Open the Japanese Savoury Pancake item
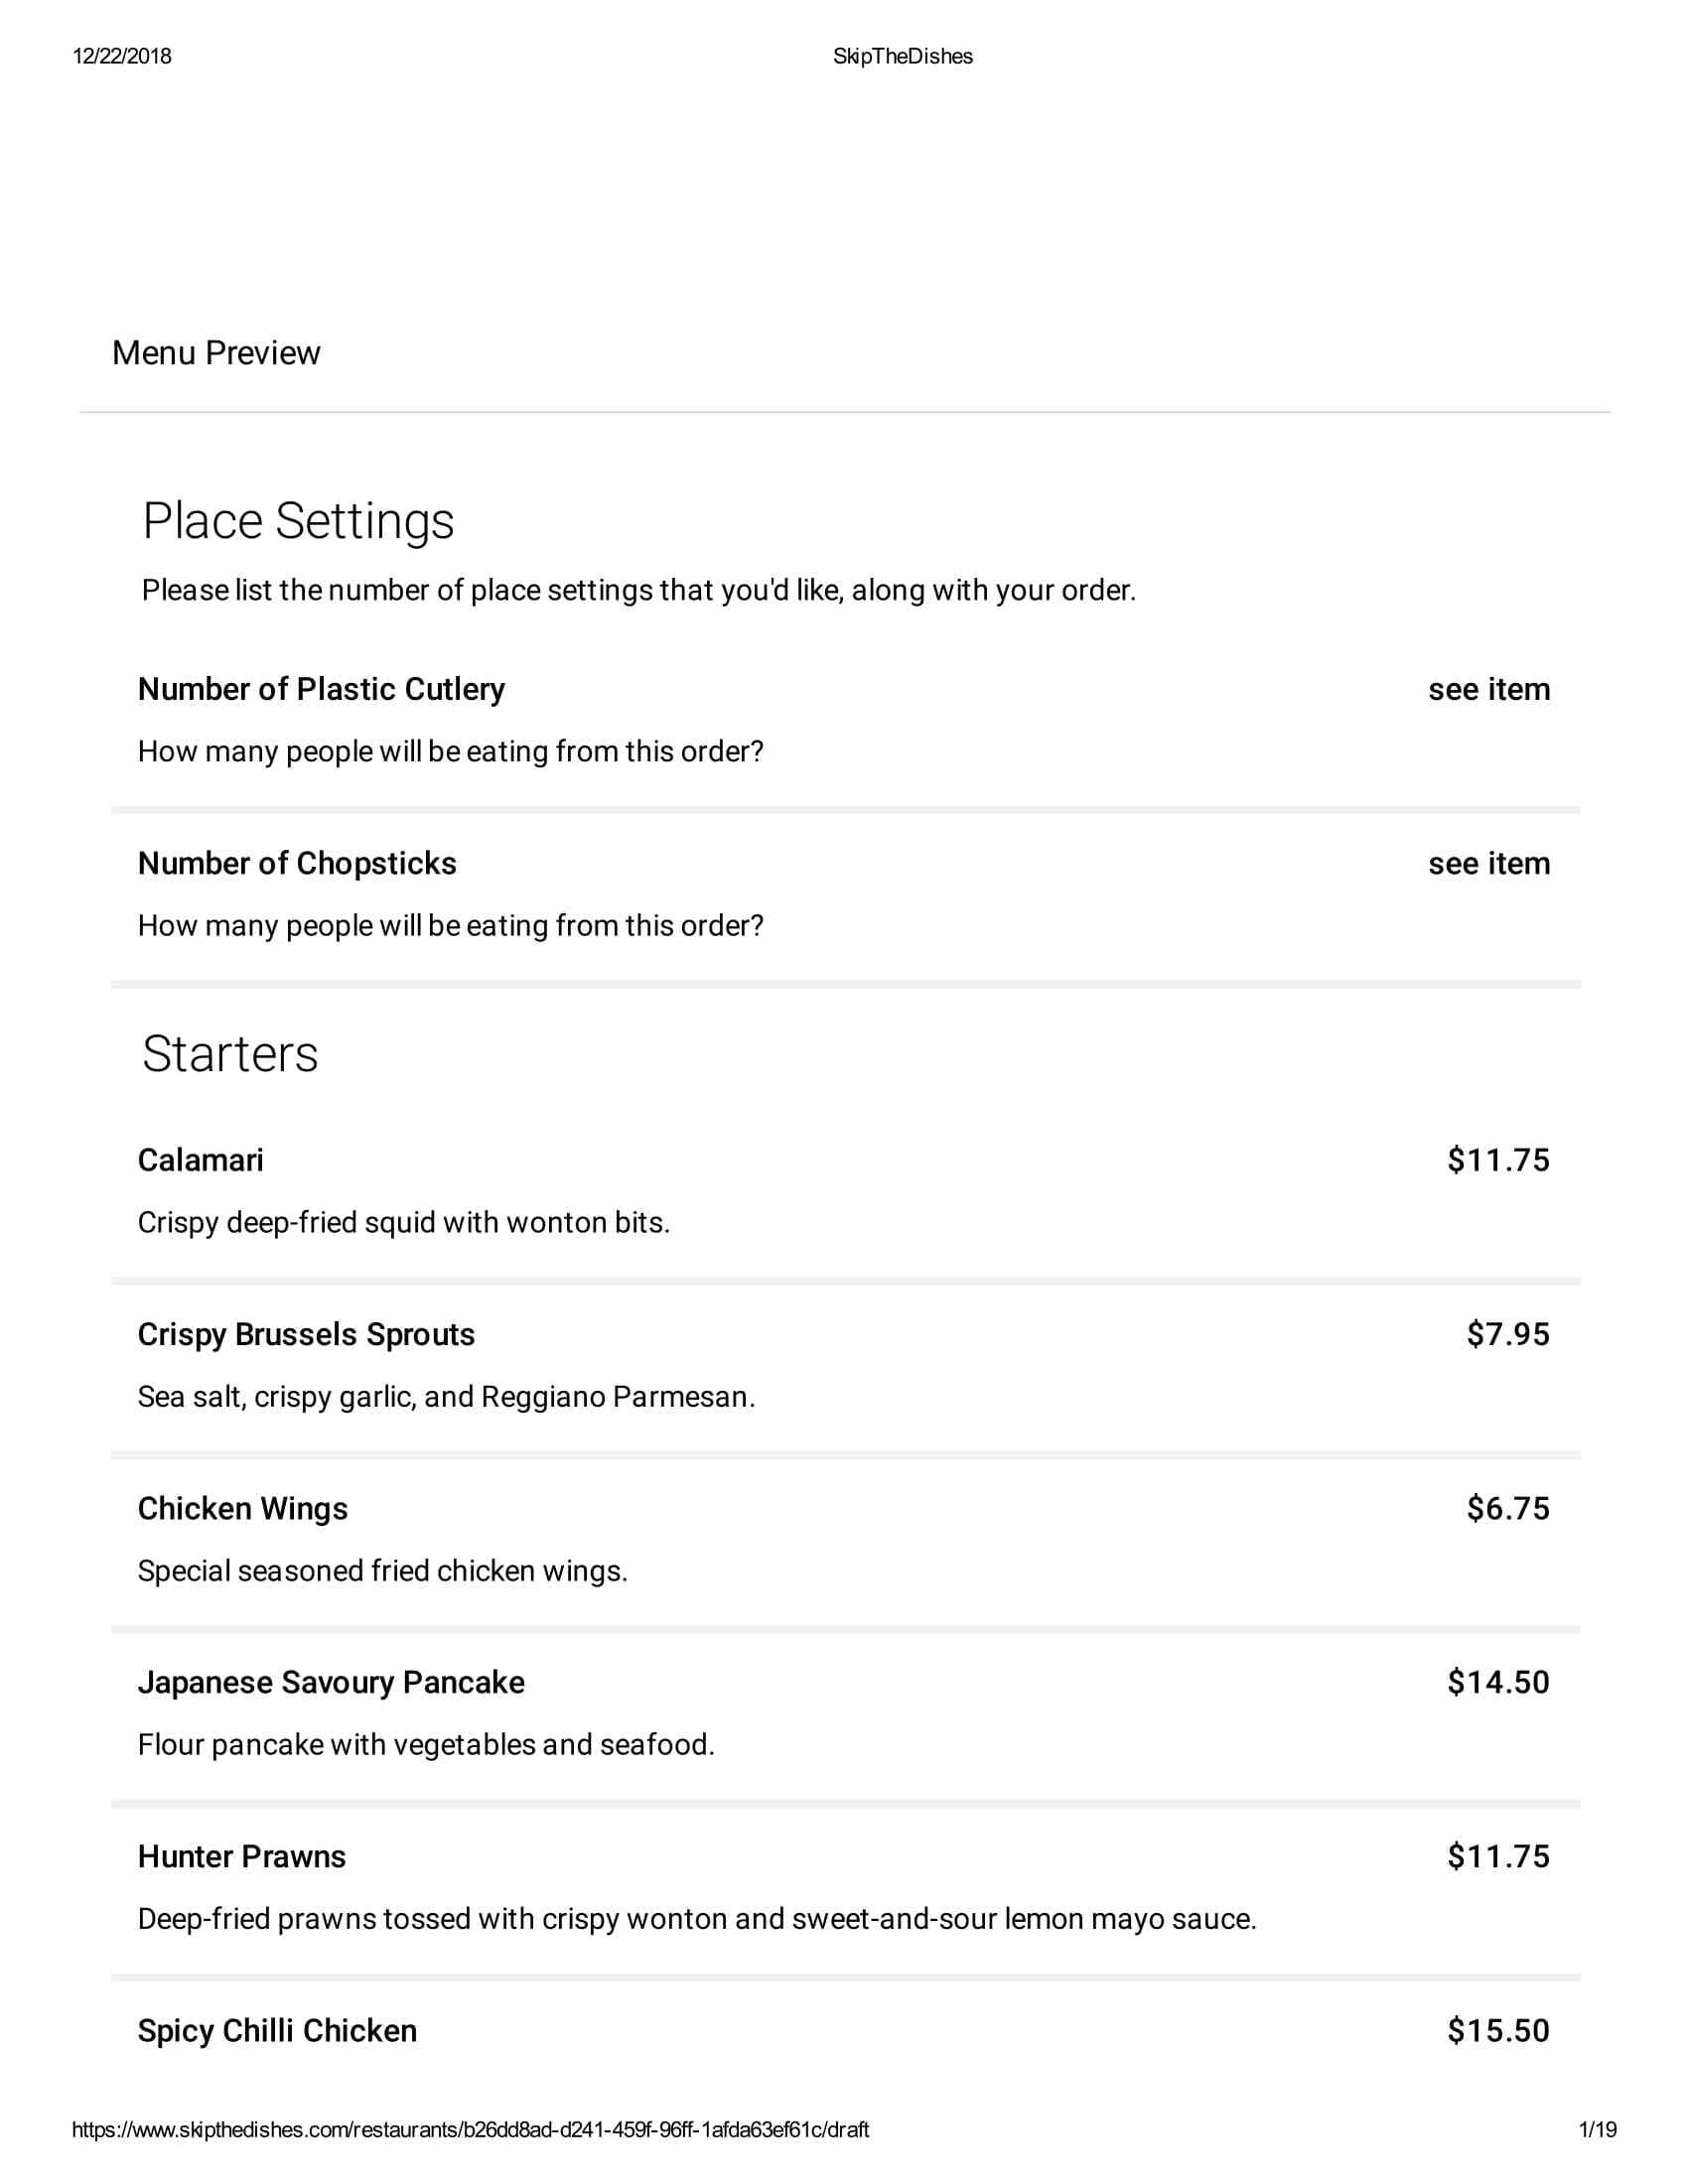1688x2184 pixels. tap(331, 1682)
